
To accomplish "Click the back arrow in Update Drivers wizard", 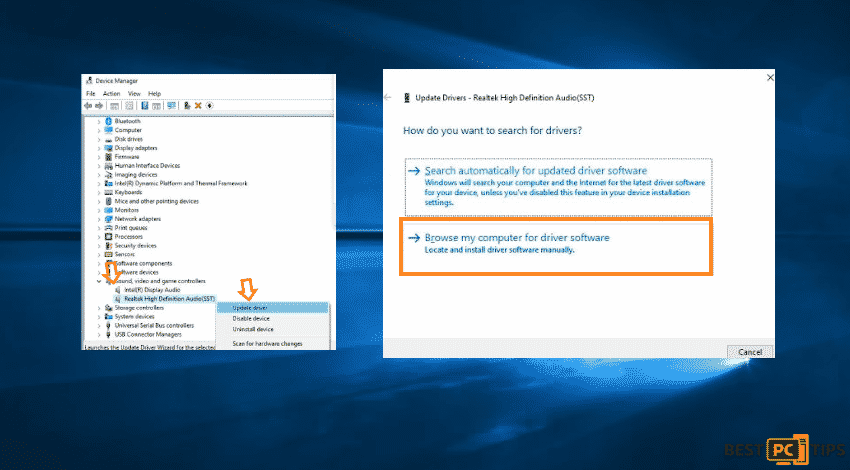I will click(388, 98).
